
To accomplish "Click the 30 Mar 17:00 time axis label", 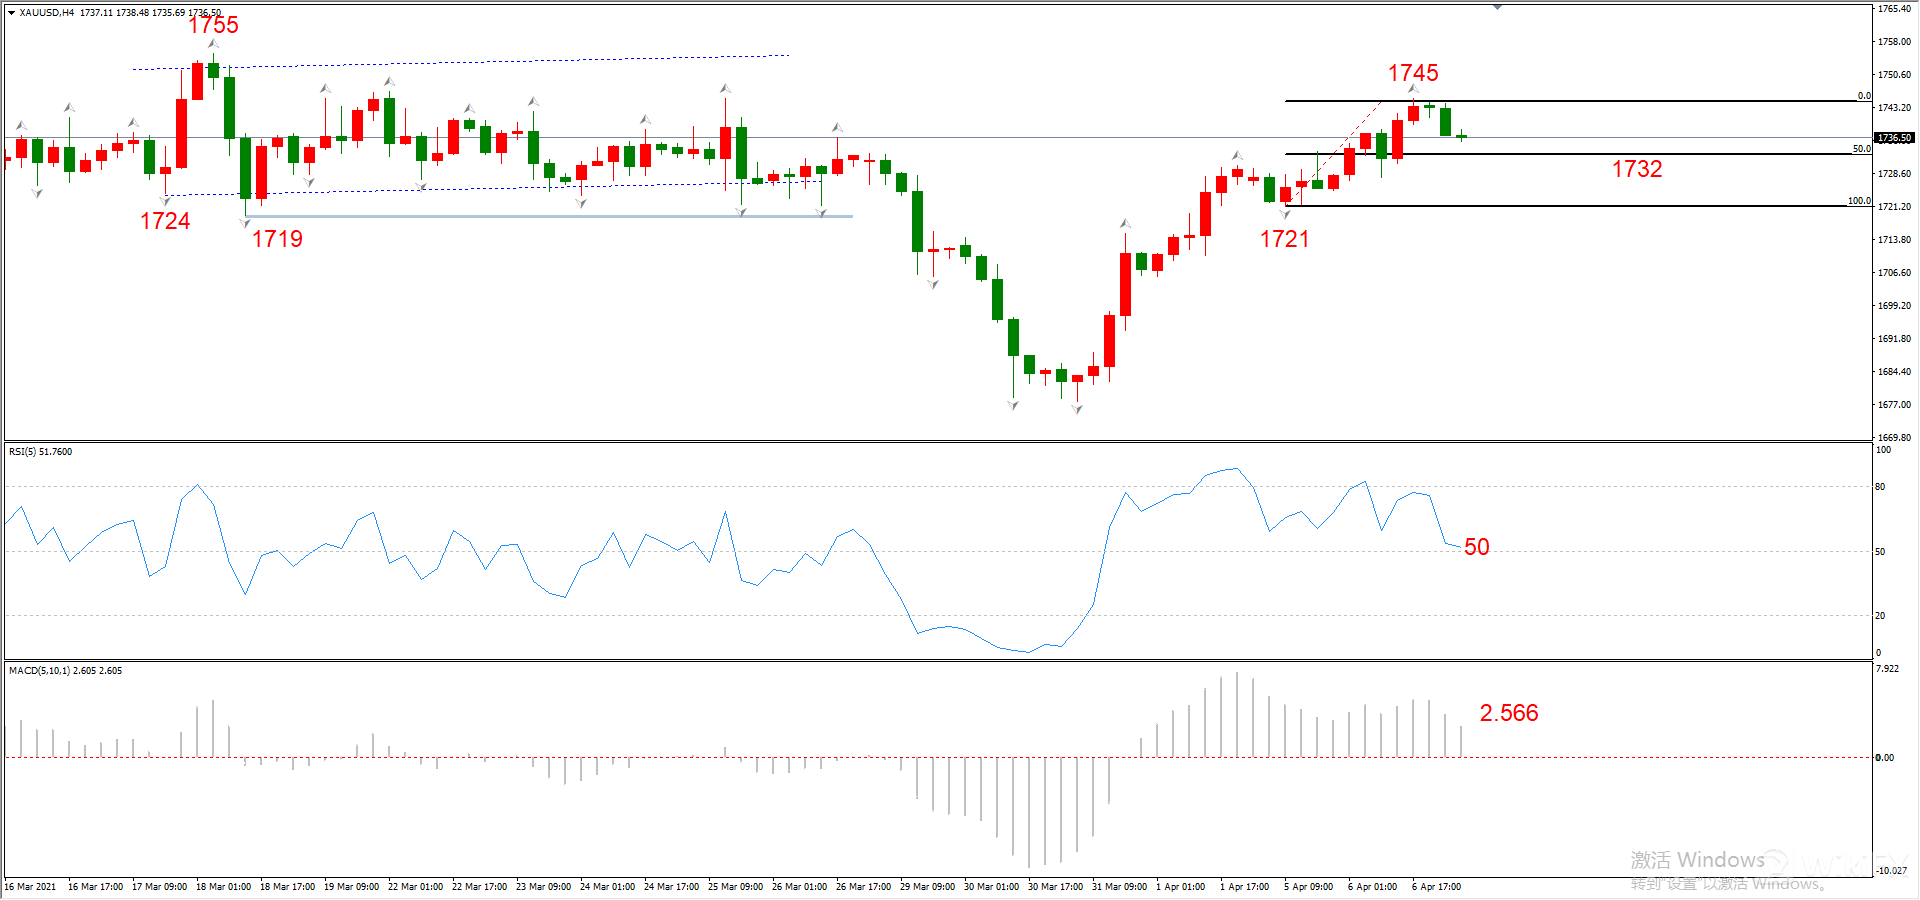I will coord(1057,887).
